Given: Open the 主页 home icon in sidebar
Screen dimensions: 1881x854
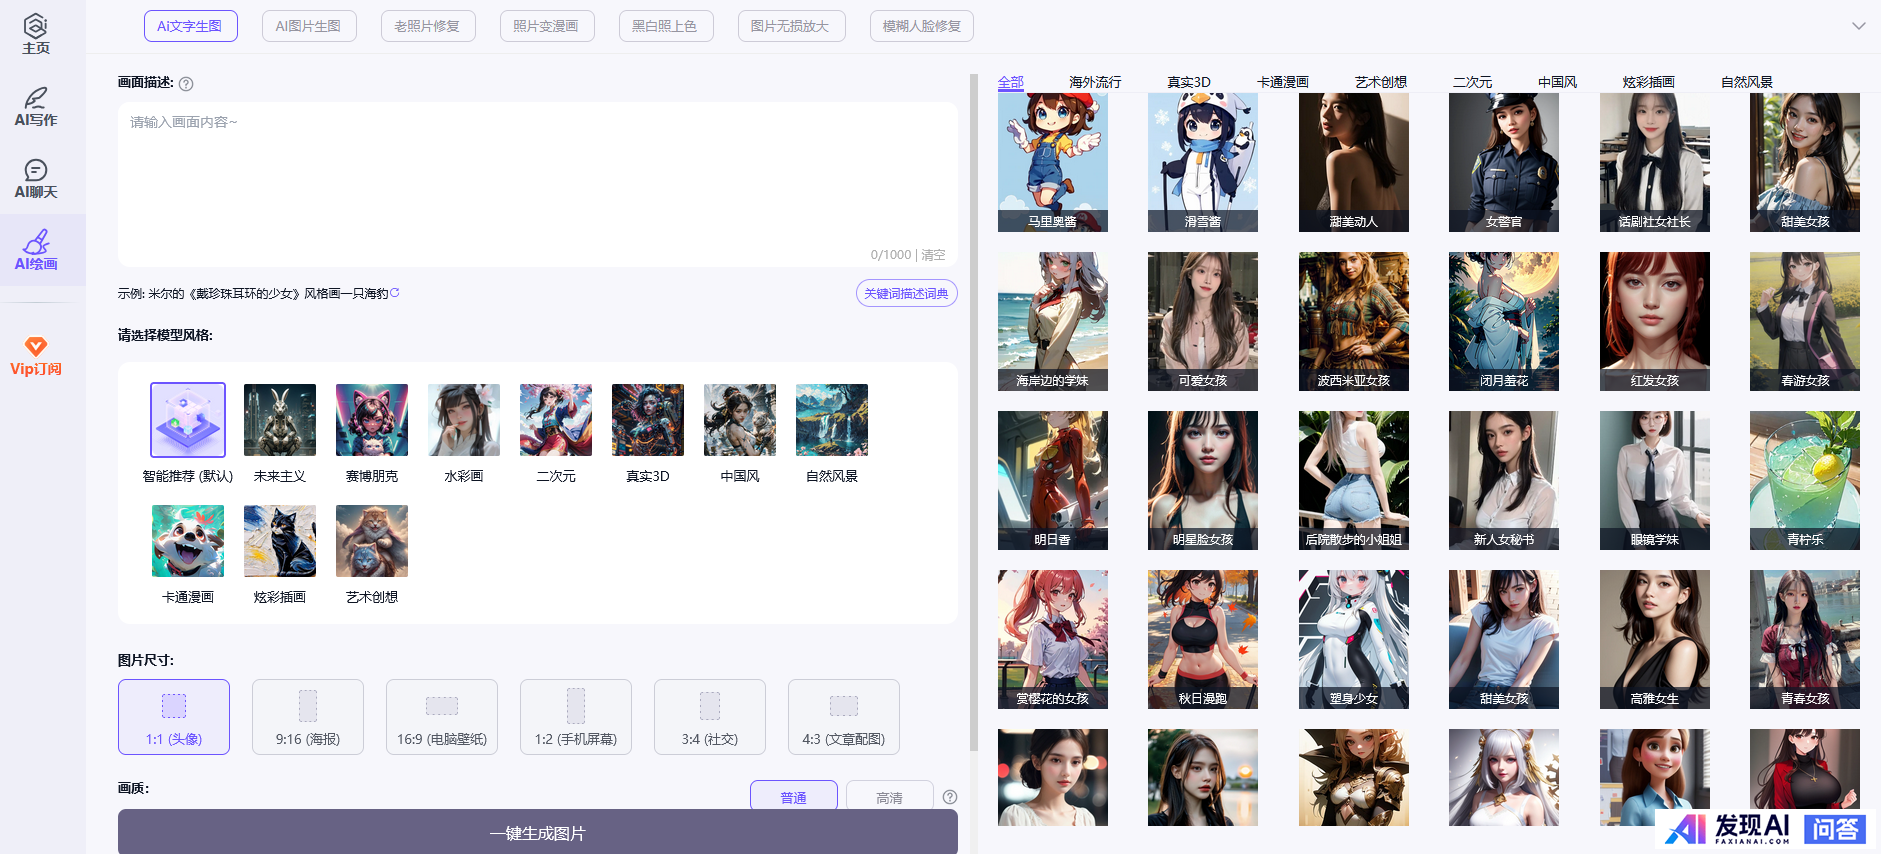Looking at the screenshot, I should coord(36,34).
